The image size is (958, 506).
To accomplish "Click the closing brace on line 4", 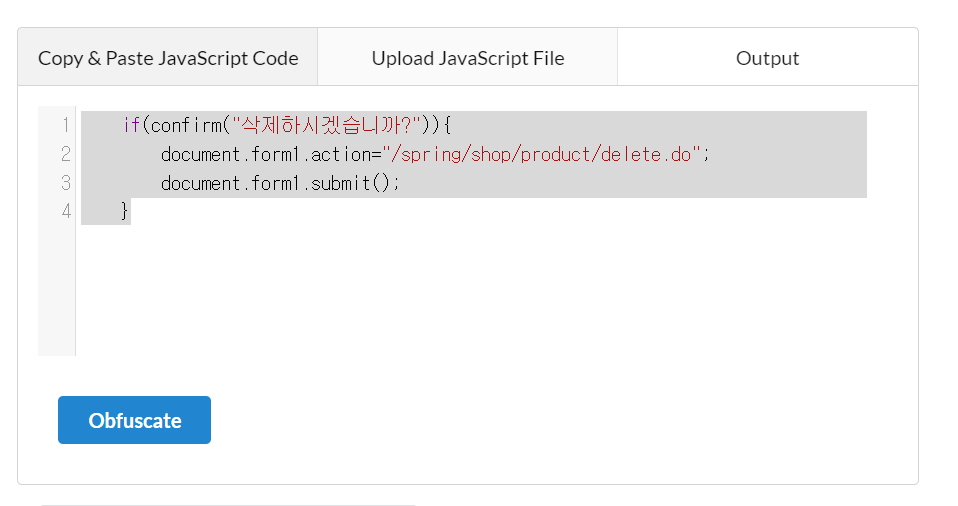I will coord(125,211).
